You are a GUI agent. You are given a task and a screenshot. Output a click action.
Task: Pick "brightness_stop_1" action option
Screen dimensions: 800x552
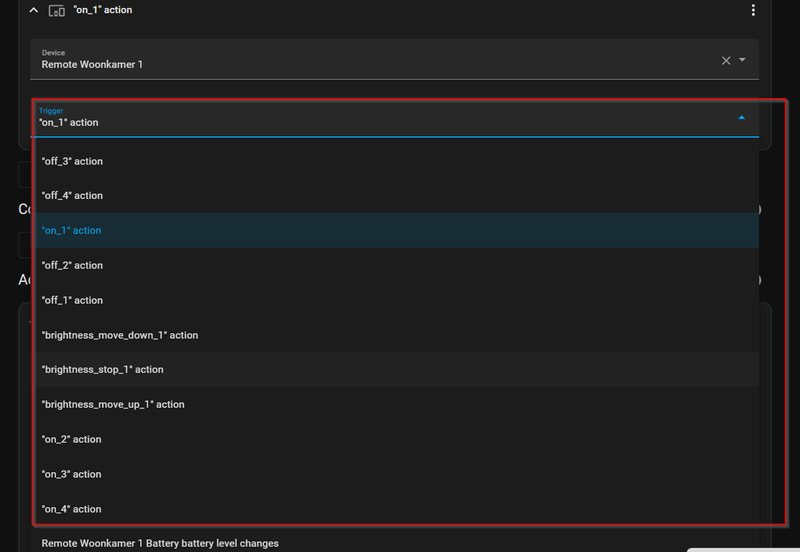click(396, 370)
